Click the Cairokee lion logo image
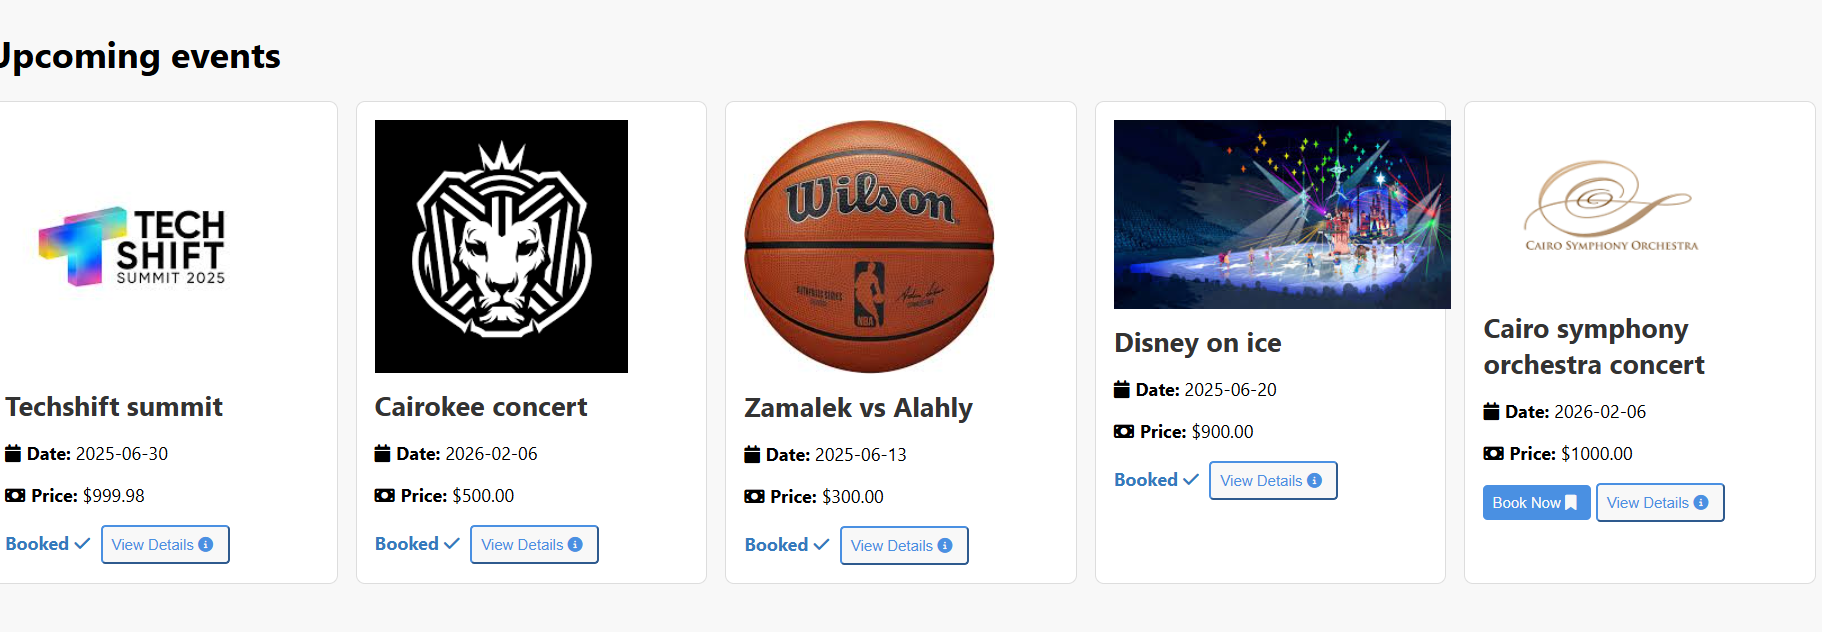The image size is (1822, 632). pos(501,246)
